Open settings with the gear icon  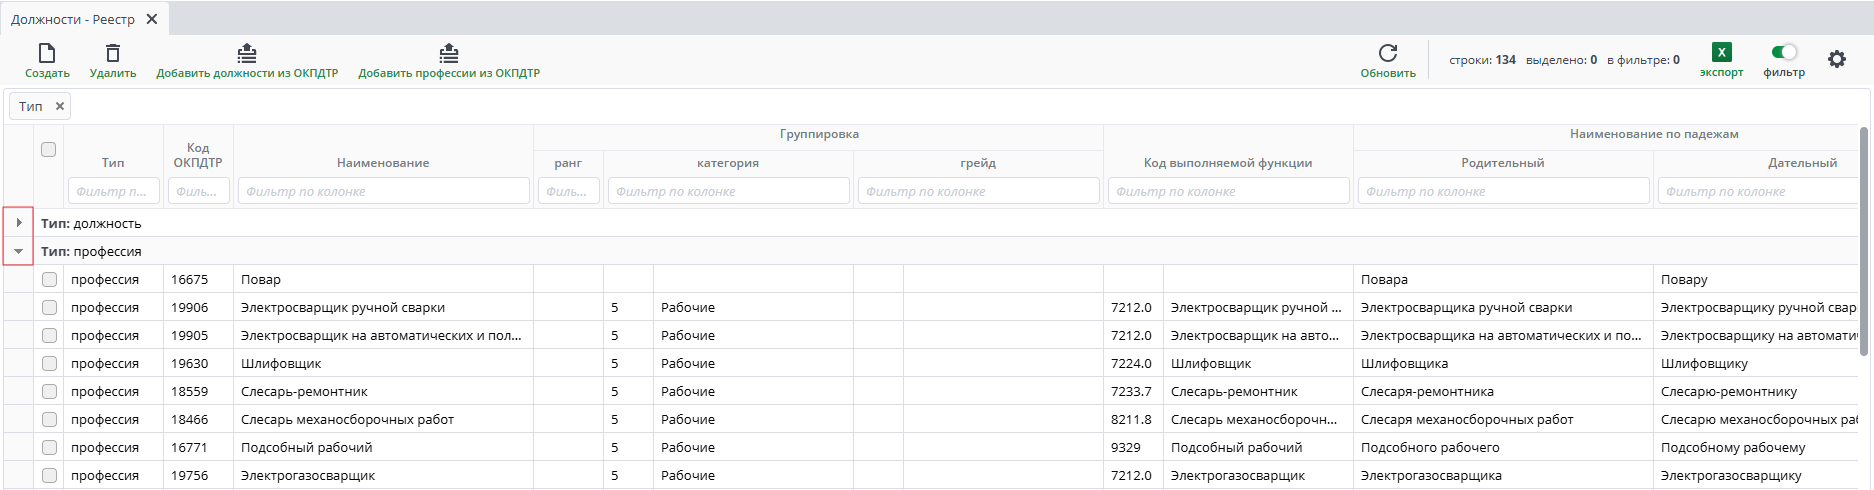[x=1837, y=60]
